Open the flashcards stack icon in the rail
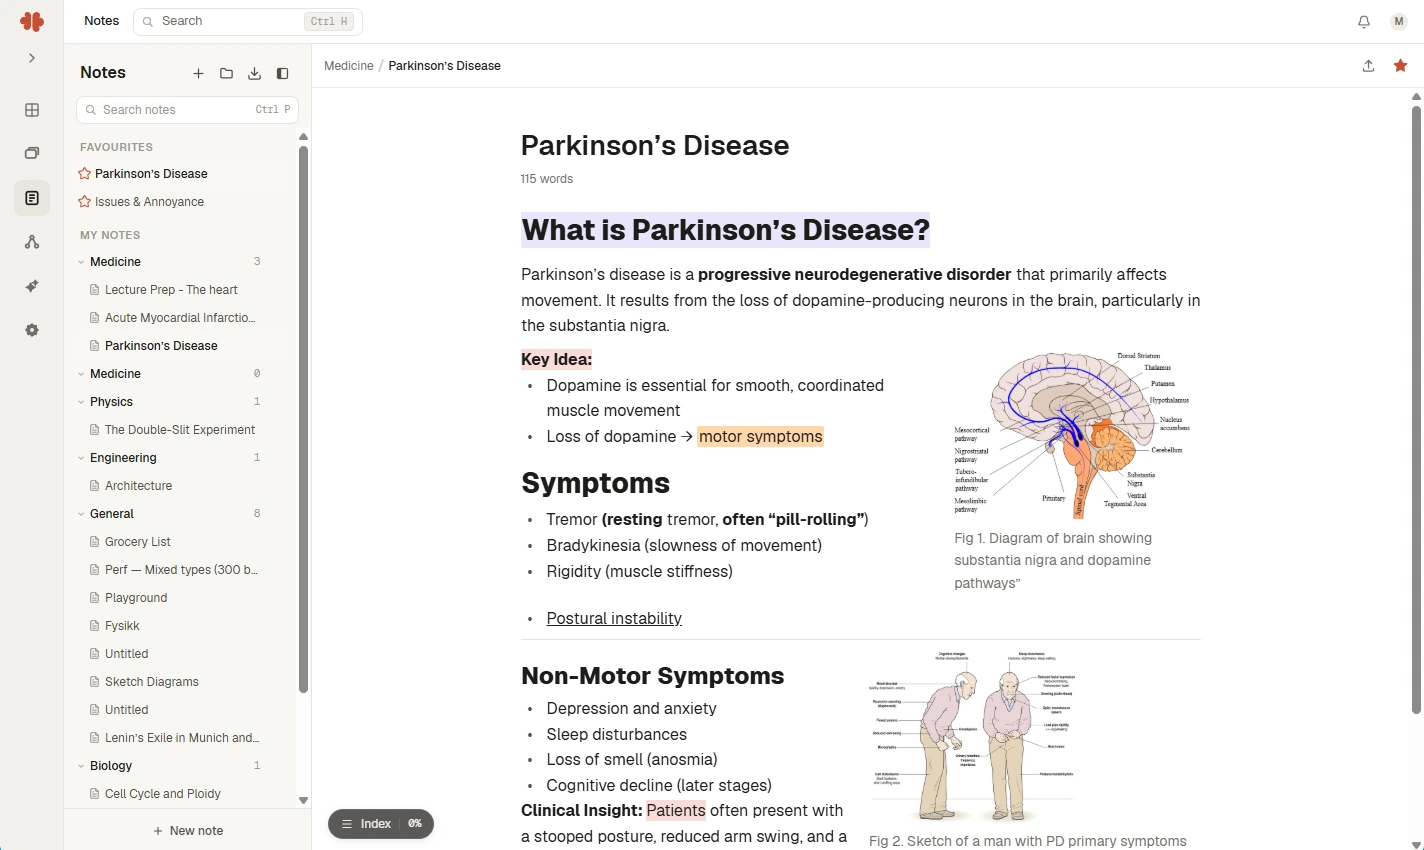 pos(32,154)
